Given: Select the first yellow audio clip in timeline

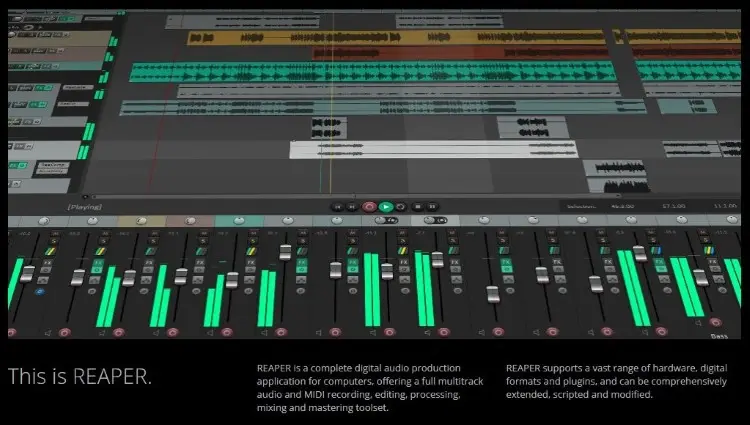Looking at the screenshot, I should pyautogui.click(x=396, y=37).
